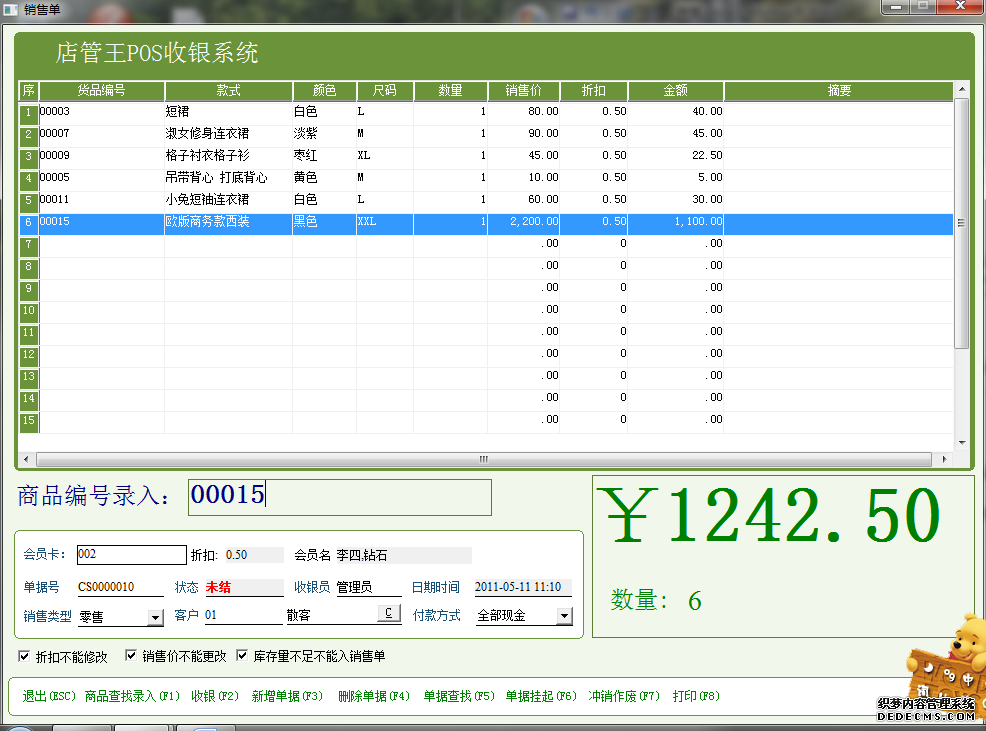The width and height of the screenshot is (986, 731).
Task: Click 退出(ESC) to exit
Action: tap(49, 696)
